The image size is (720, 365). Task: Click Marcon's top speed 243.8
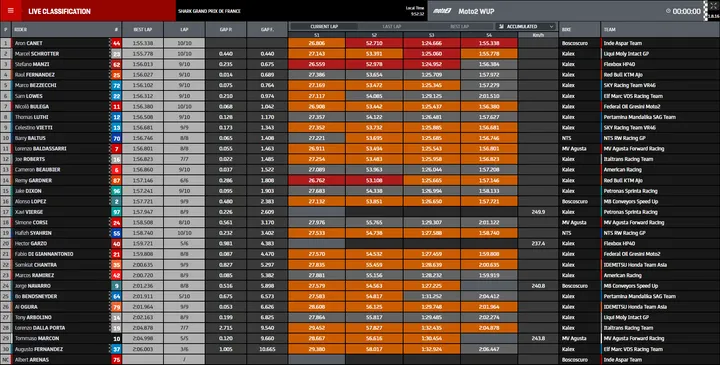click(538, 338)
